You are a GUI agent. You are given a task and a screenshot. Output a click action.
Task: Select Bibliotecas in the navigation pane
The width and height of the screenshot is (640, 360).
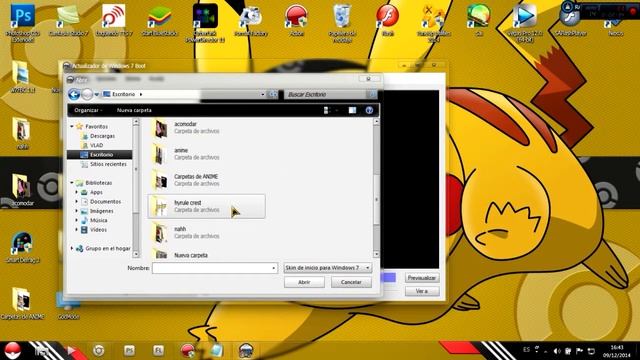pos(98,183)
